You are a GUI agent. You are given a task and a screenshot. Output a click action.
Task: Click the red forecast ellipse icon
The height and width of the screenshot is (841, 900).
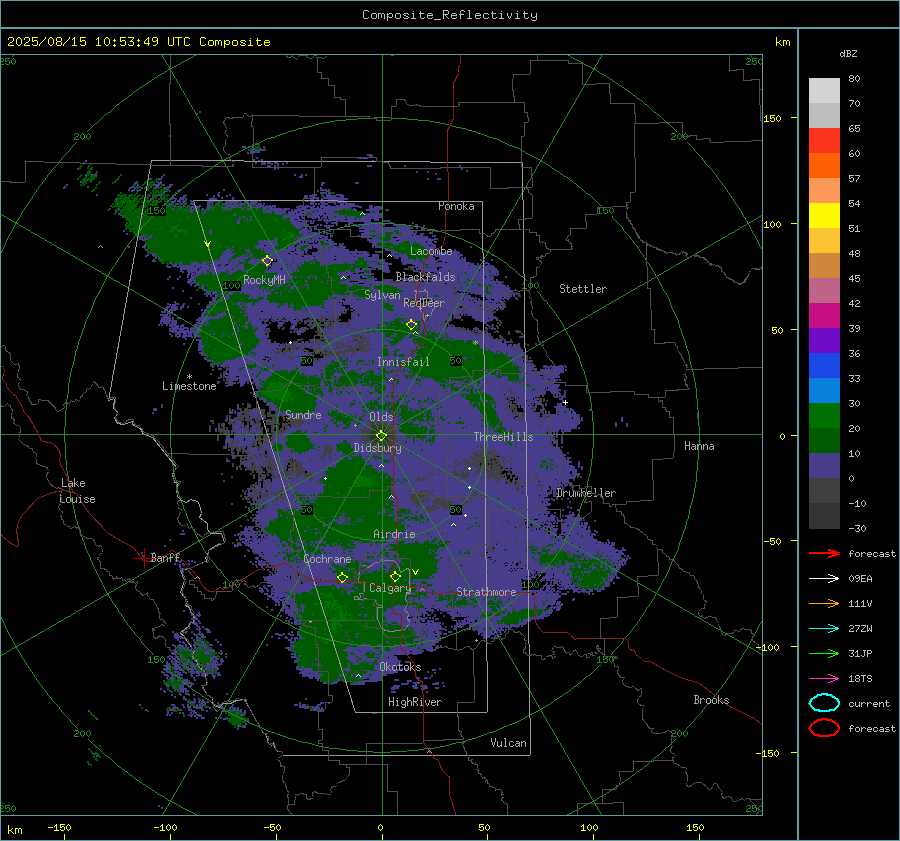coord(824,728)
